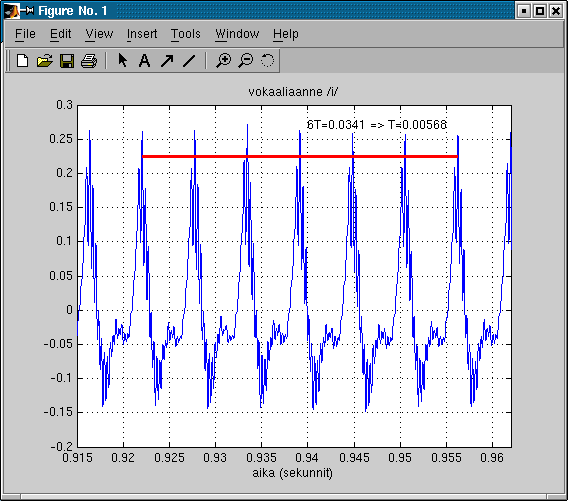Open the File menu
The image size is (568, 501).
(x=25, y=34)
